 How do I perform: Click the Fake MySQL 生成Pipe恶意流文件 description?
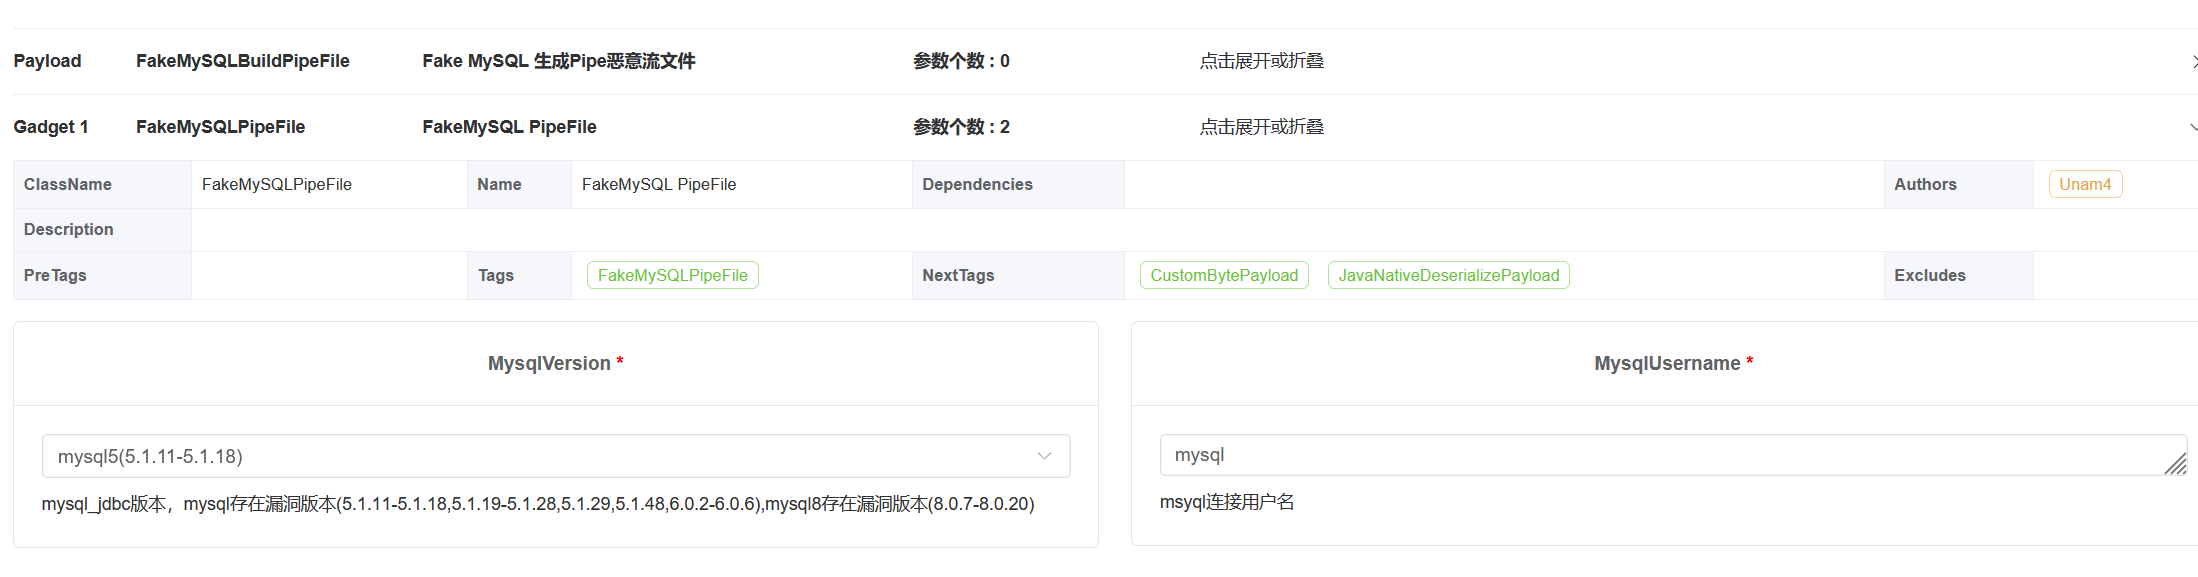[558, 61]
